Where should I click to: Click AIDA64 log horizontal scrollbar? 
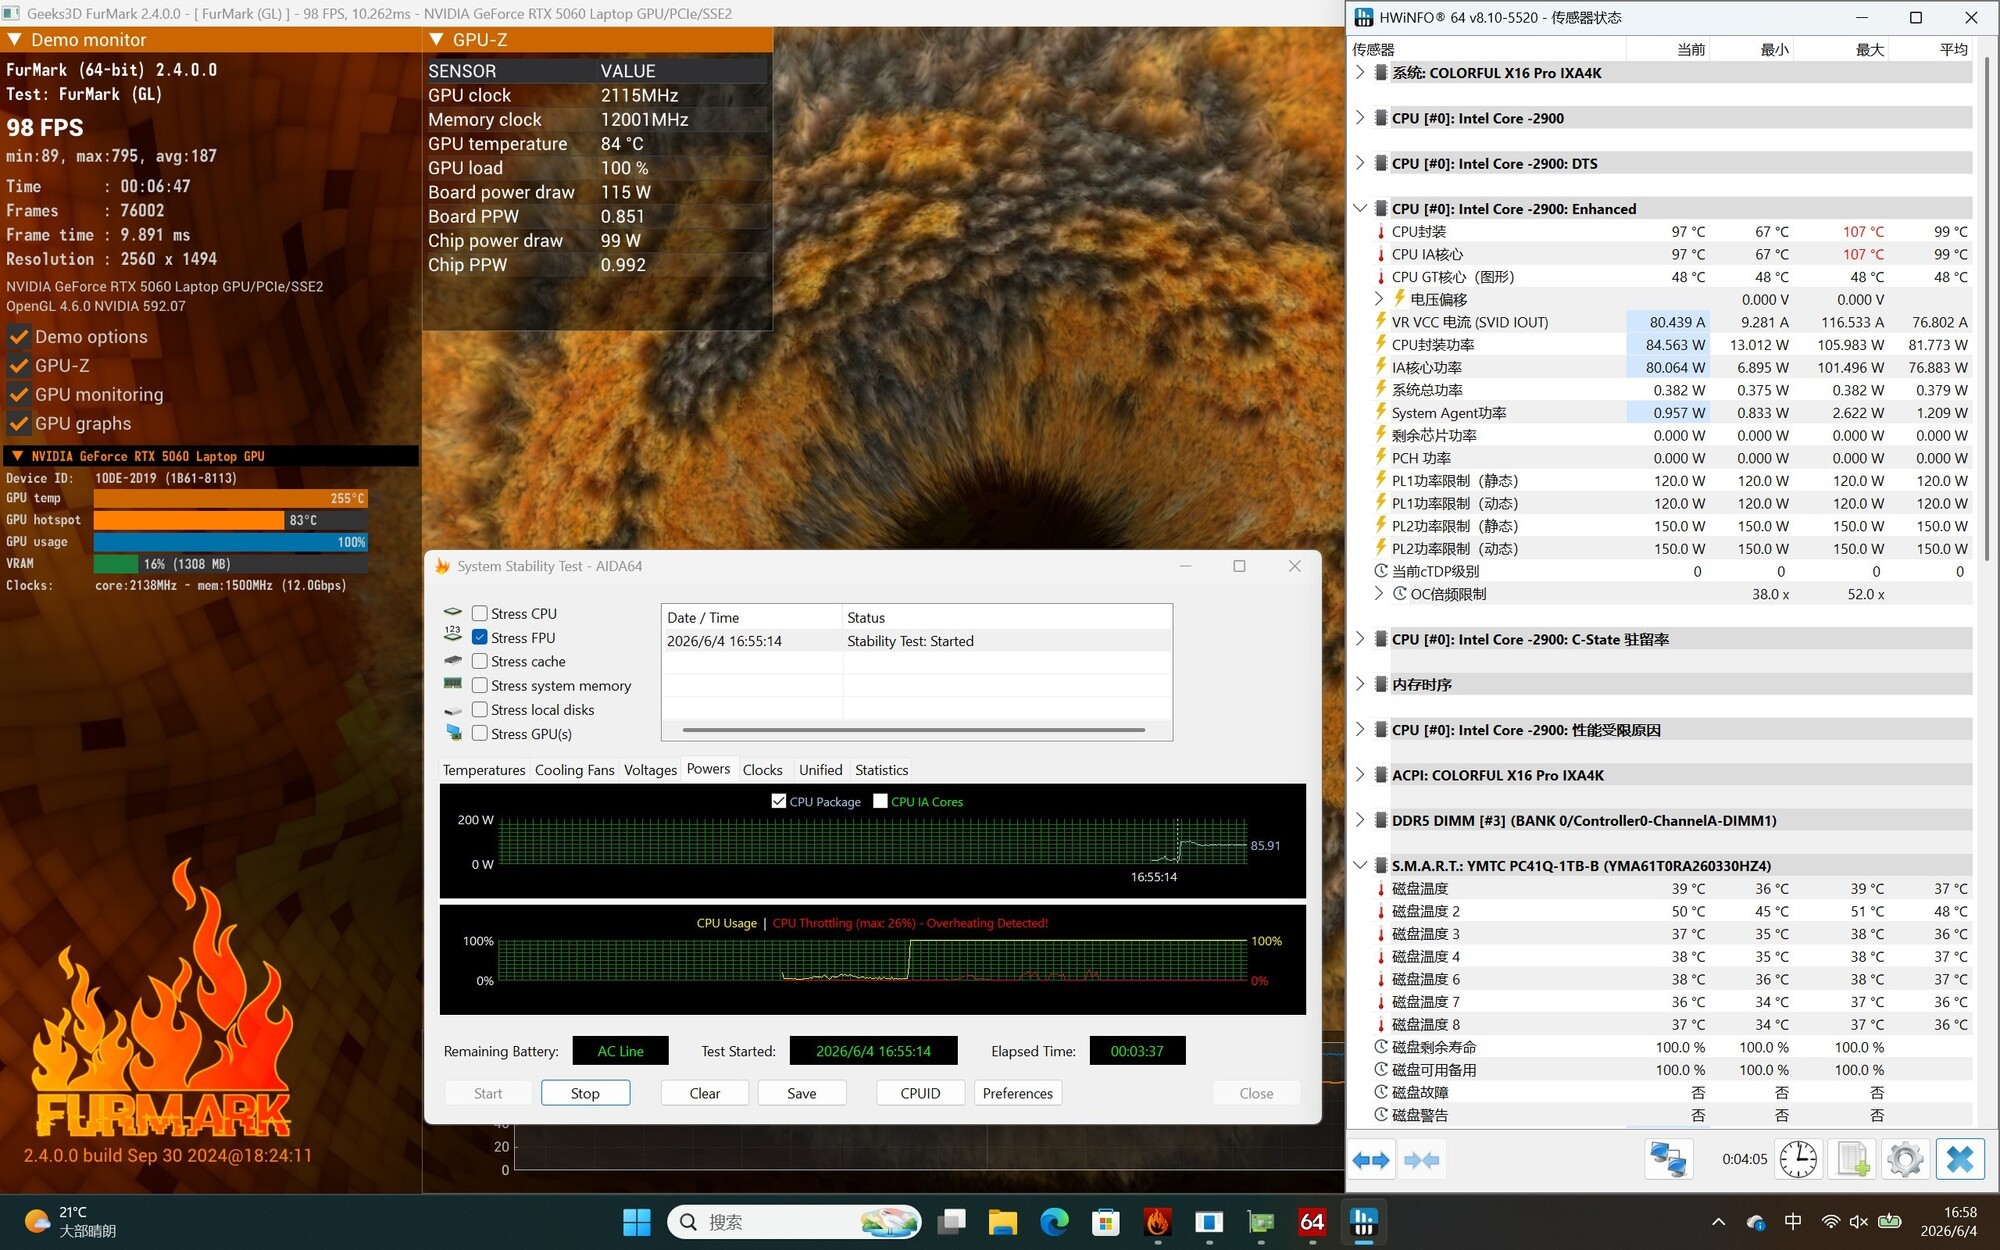[914, 730]
